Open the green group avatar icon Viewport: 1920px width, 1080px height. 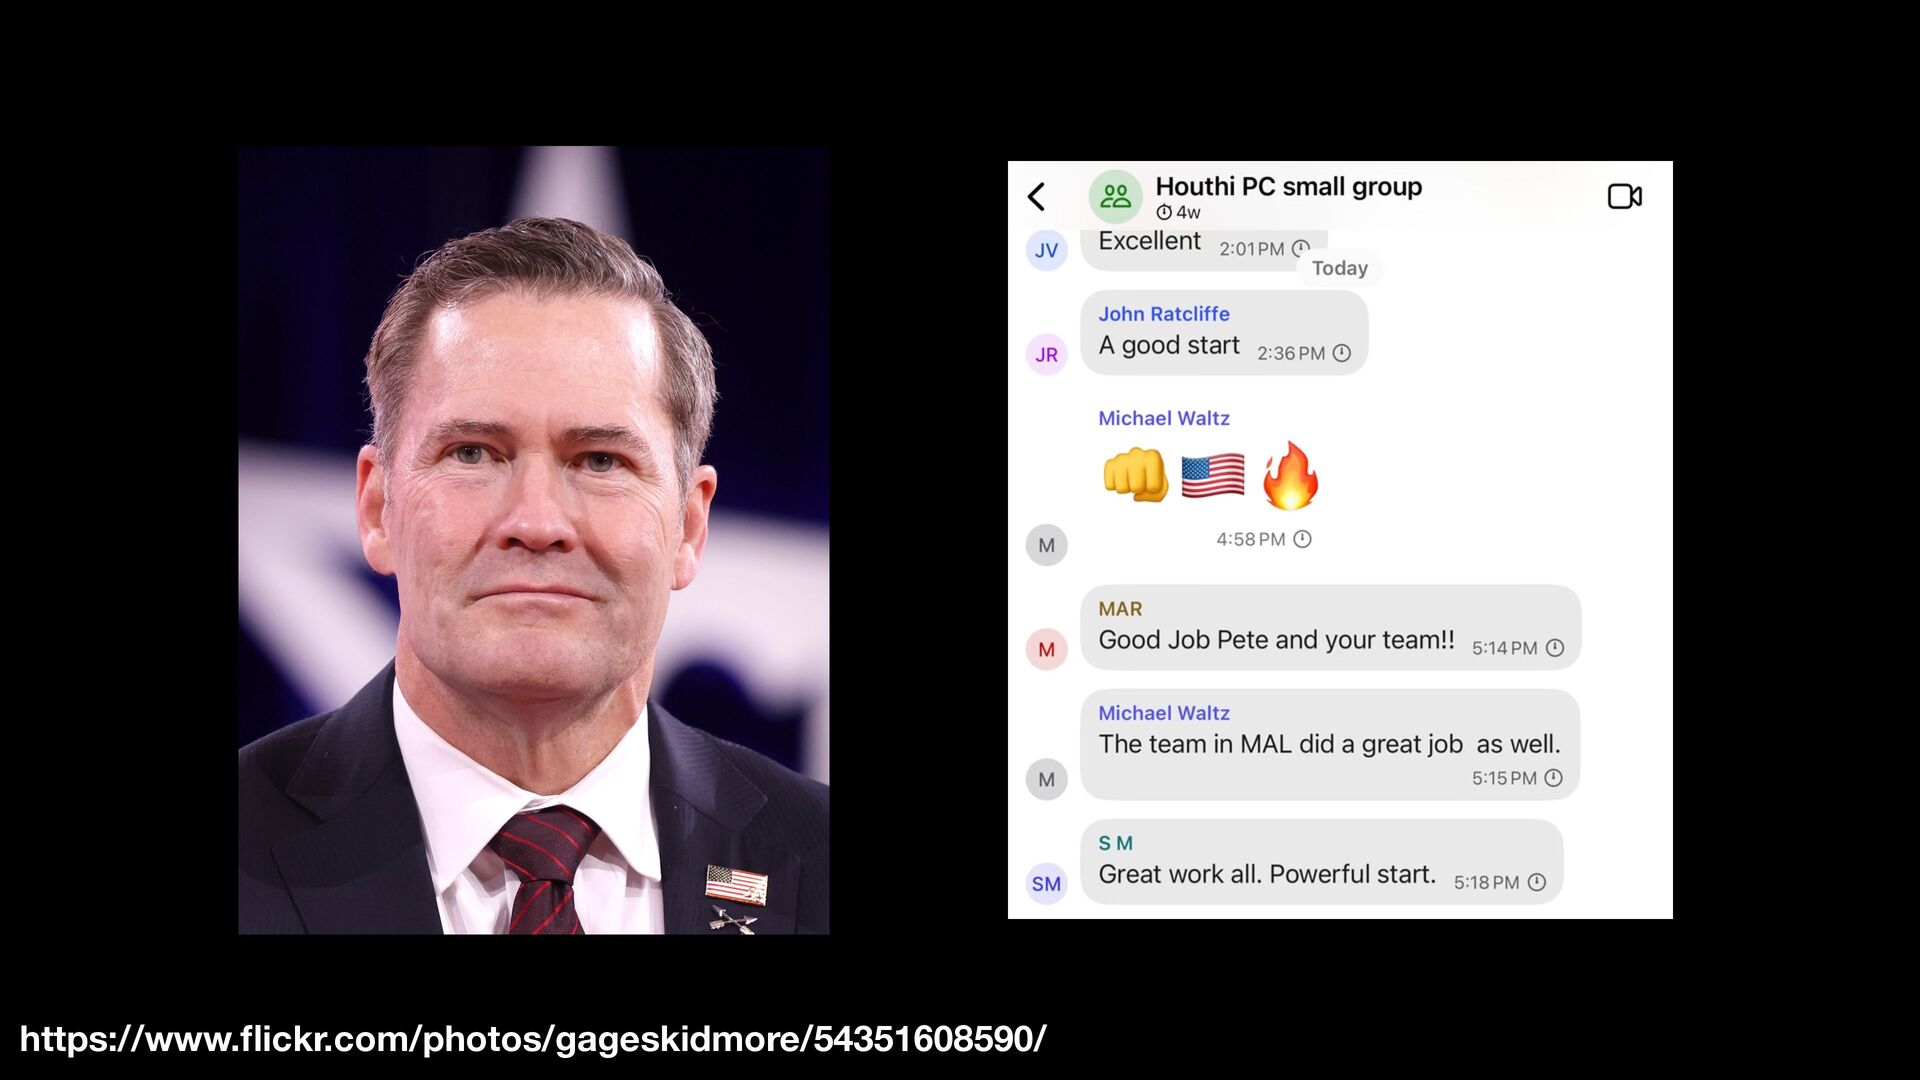(x=1115, y=196)
